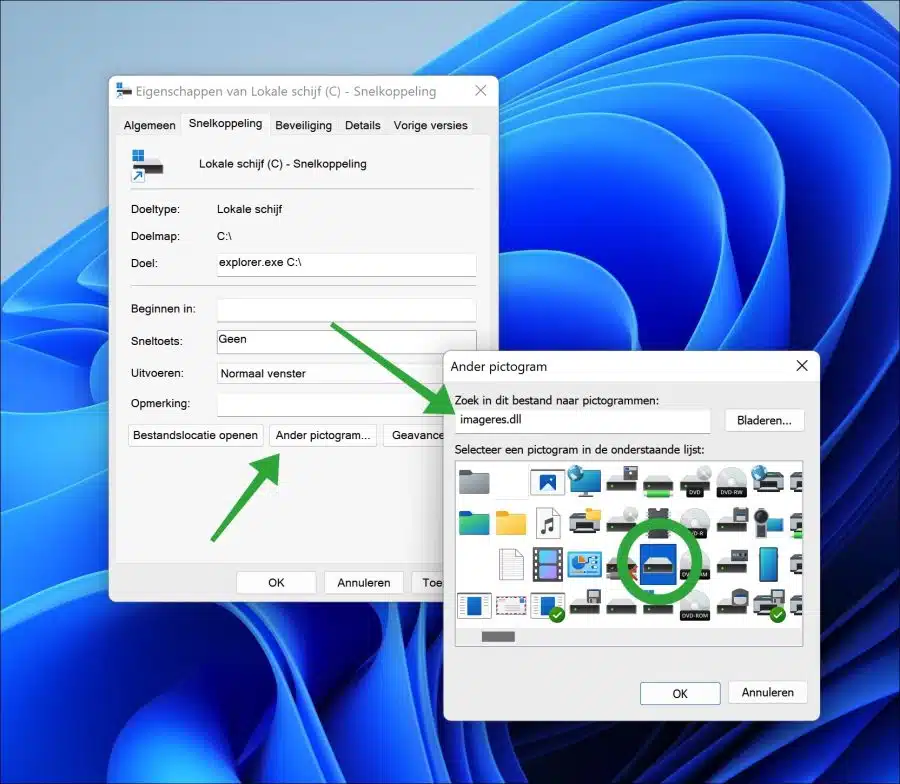Click the Bestandslocatie openen button
The width and height of the screenshot is (900, 784).
pos(196,435)
